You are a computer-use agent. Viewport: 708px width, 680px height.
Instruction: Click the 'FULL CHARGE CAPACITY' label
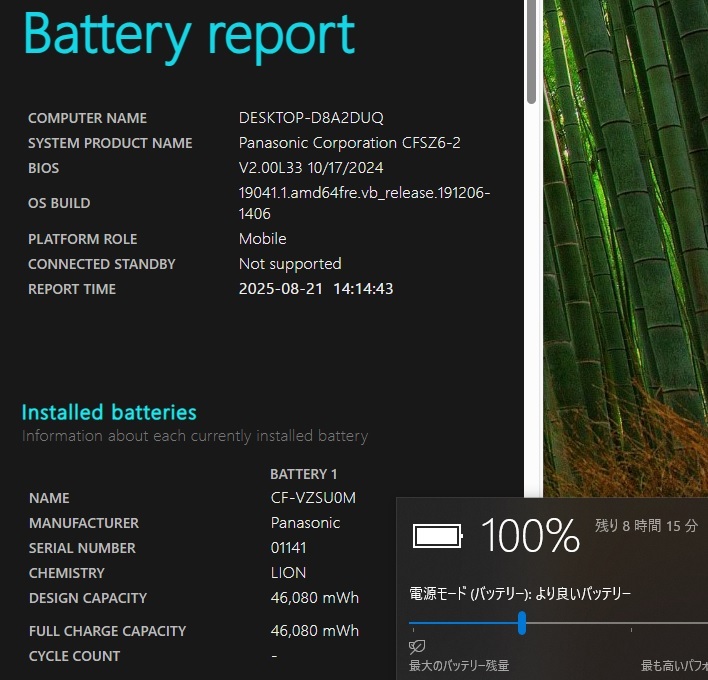(107, 631)
